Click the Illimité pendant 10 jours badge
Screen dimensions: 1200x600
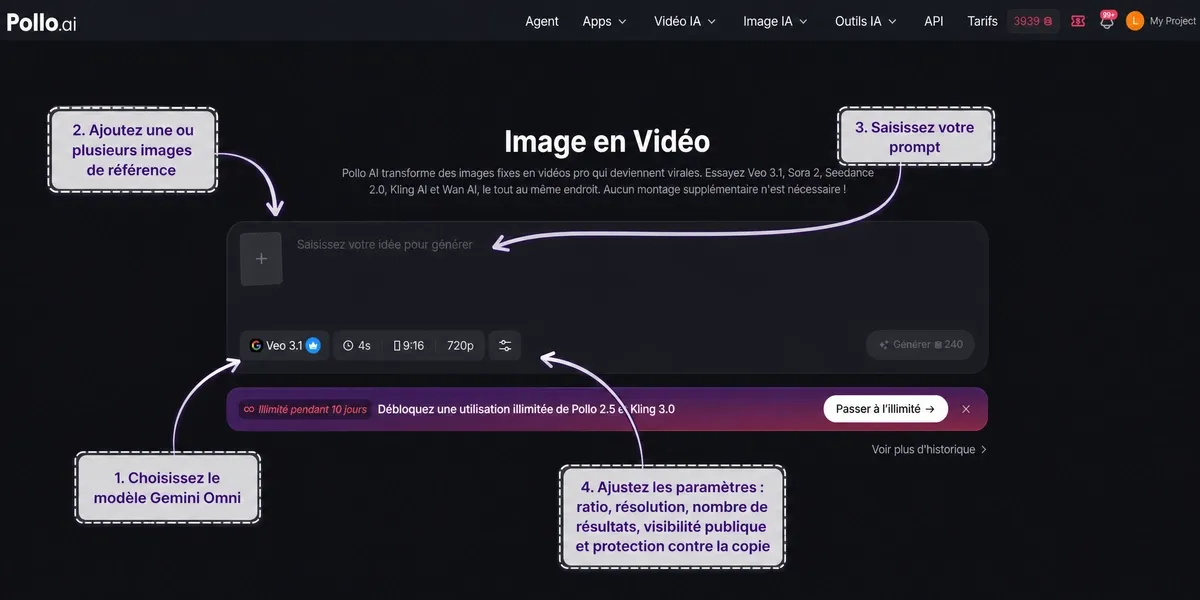click(304, 409)
